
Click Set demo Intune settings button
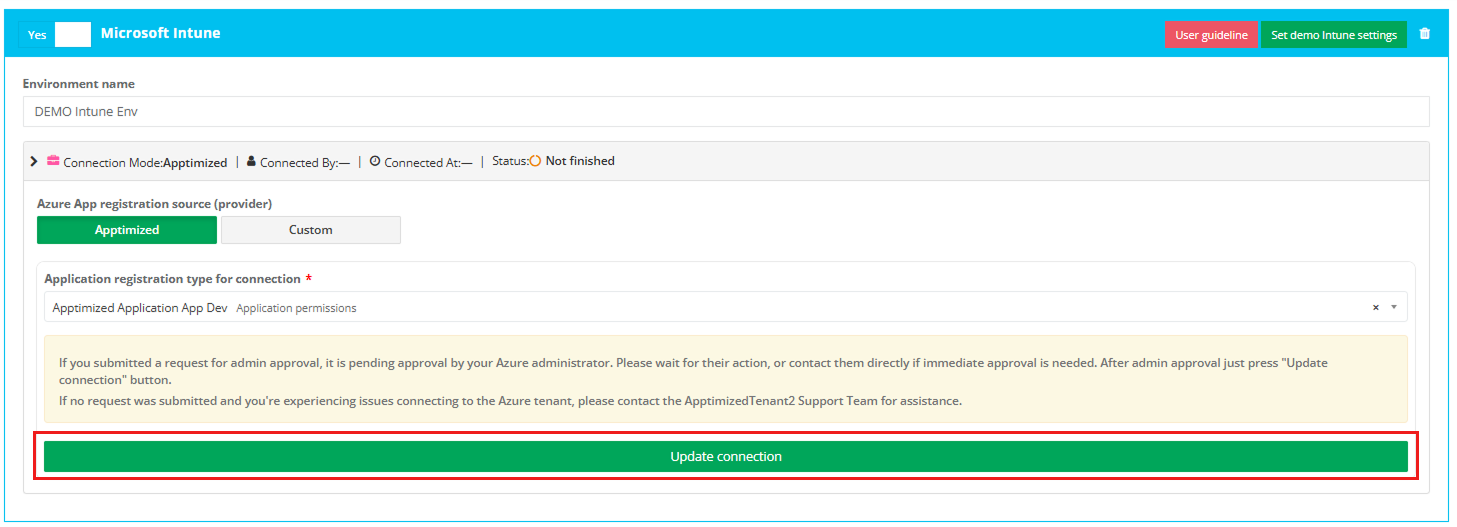click(1333, 35)
